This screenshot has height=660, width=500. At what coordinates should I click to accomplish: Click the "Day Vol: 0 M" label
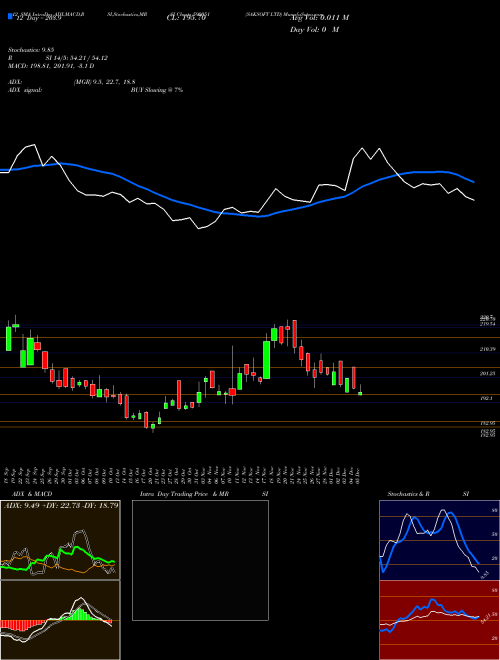[x=314, y=30]
